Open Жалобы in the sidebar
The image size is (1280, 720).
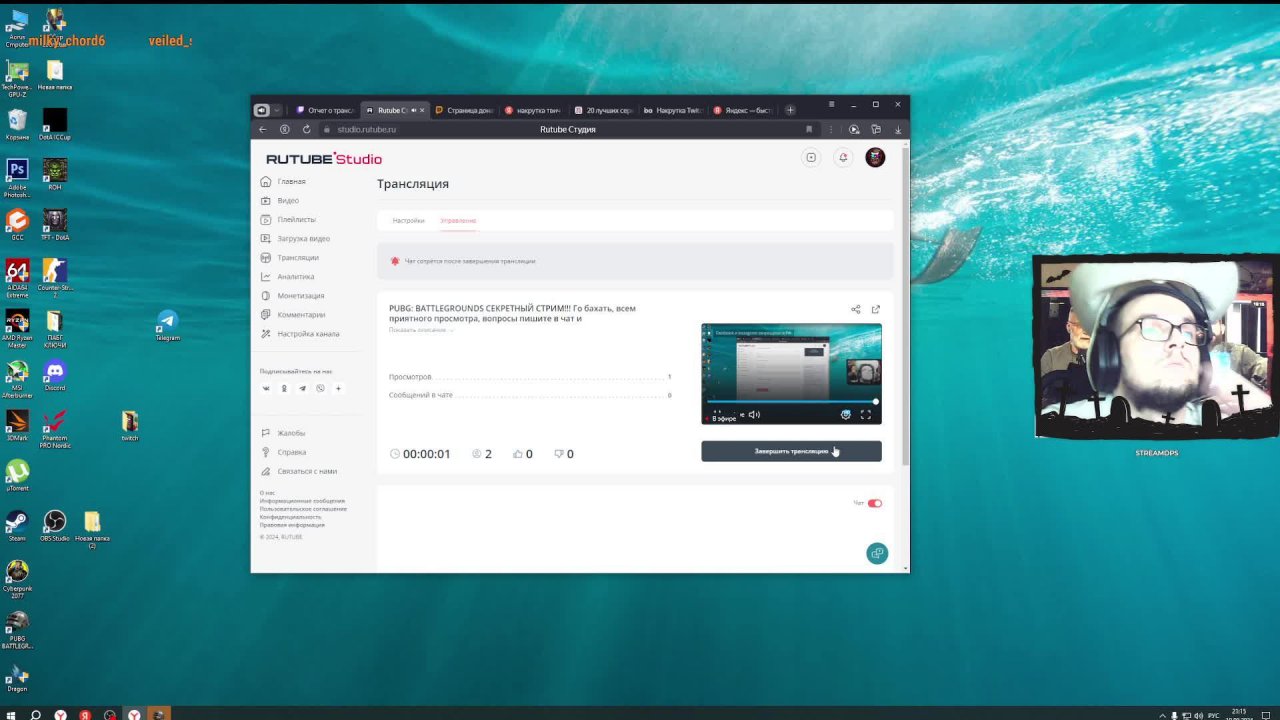pyautogui.click(x=283, y=433)
